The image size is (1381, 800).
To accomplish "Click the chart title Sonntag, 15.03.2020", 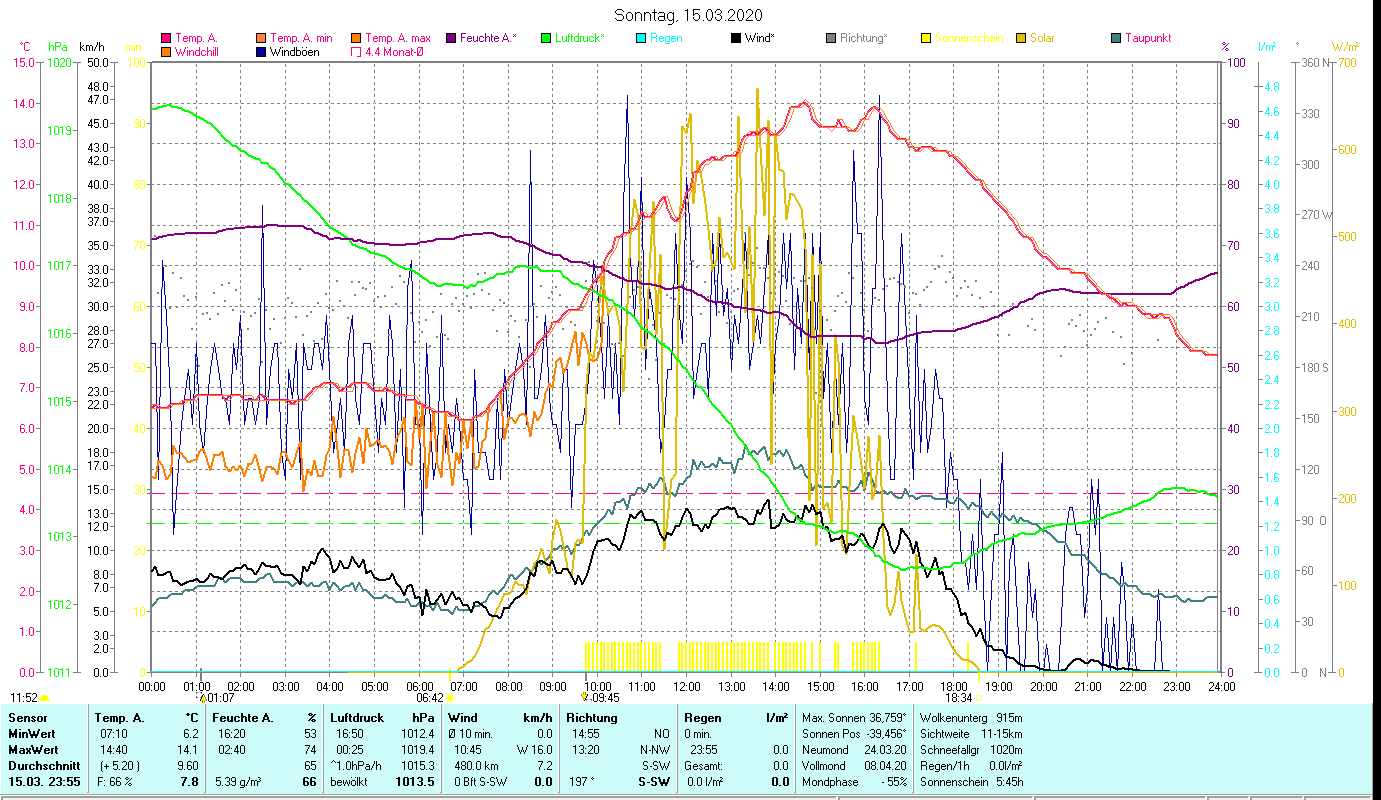I will (690, 15).
